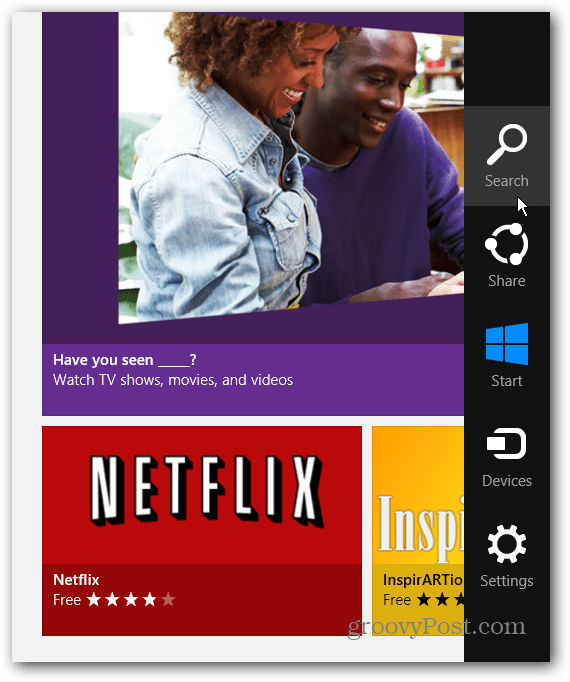Click the InspirARTion "Free" price label
This screenshot has height=682, width=570.
coord(397,600)
